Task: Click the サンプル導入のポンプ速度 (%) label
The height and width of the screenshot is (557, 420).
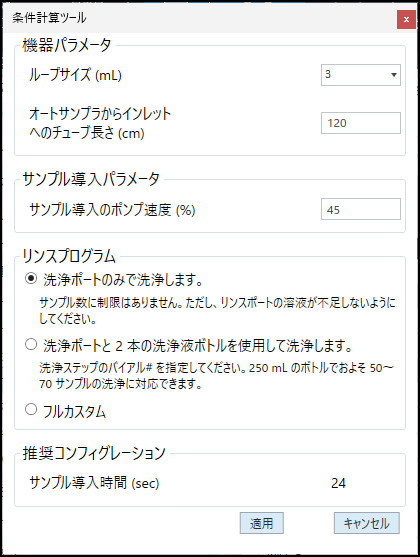Action: [112, 210]
